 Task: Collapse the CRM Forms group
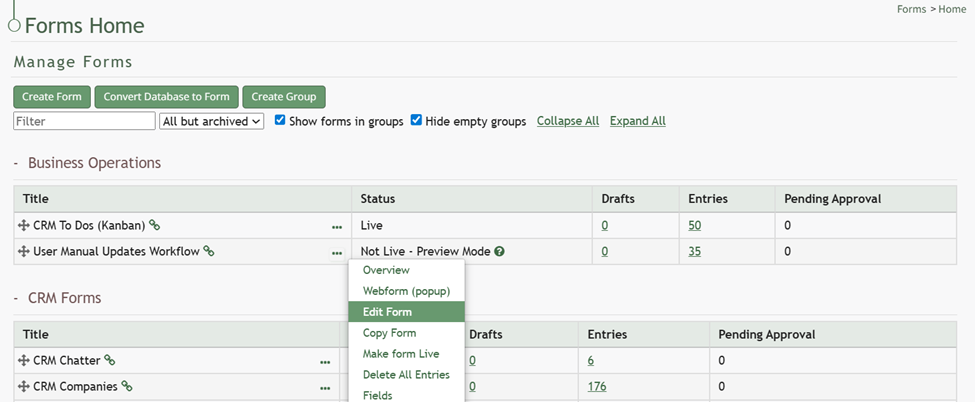[17, 298]
